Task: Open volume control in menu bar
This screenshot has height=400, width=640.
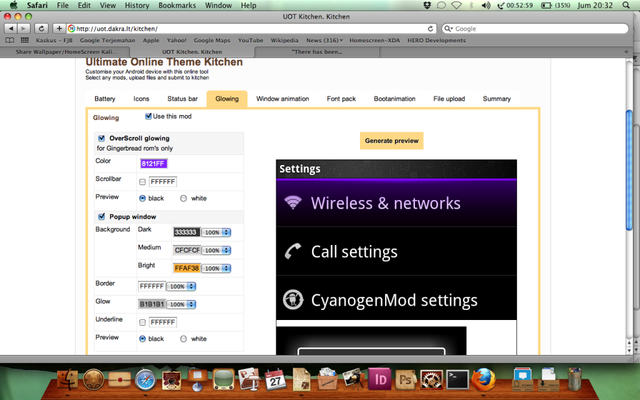Action: (x=486, y=5)
